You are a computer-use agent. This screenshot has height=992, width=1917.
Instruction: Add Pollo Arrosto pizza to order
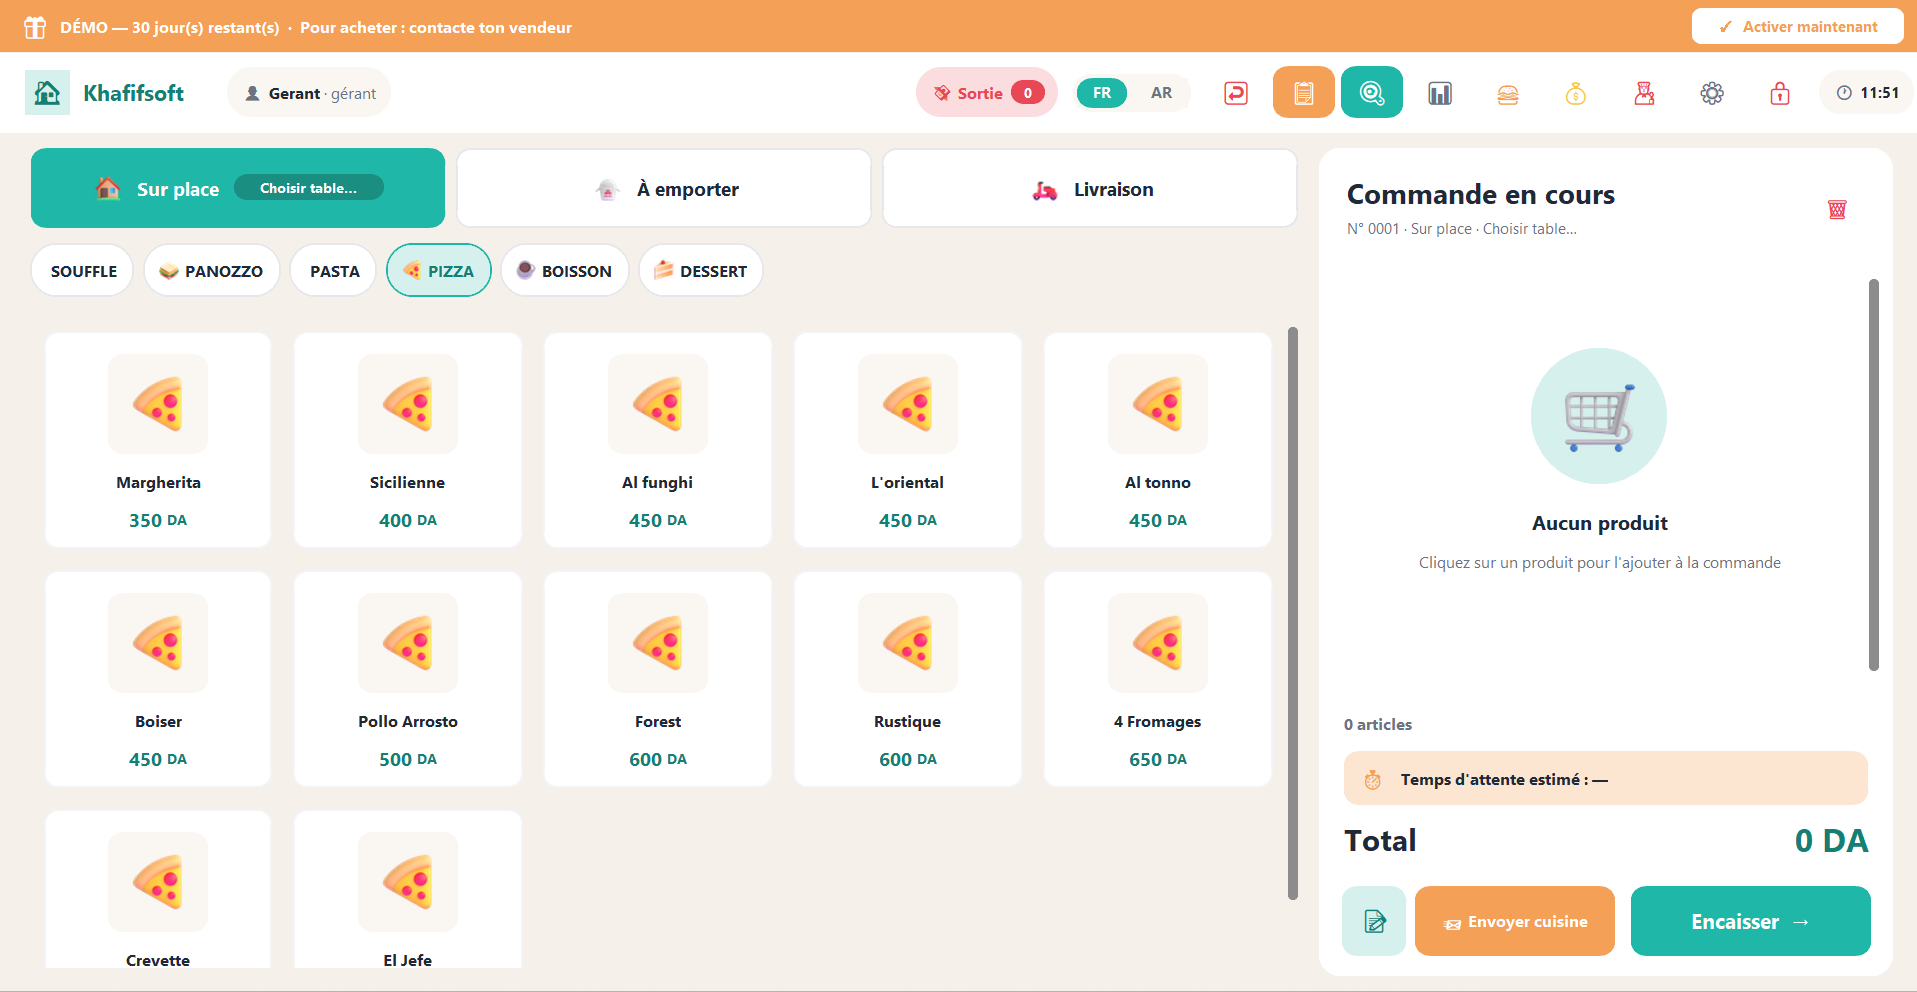pos(408,679)
